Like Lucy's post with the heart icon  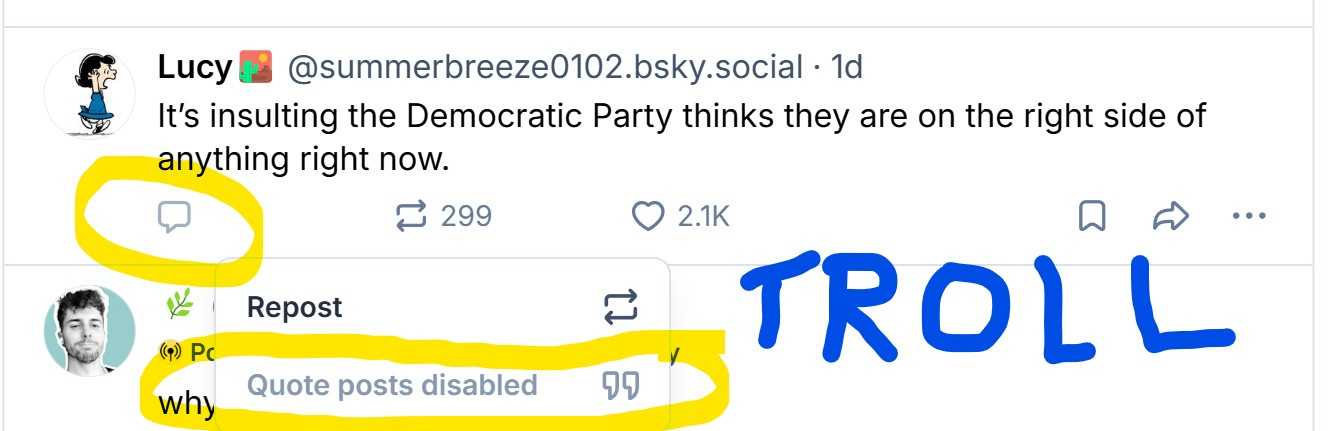(x=649, y=216)
